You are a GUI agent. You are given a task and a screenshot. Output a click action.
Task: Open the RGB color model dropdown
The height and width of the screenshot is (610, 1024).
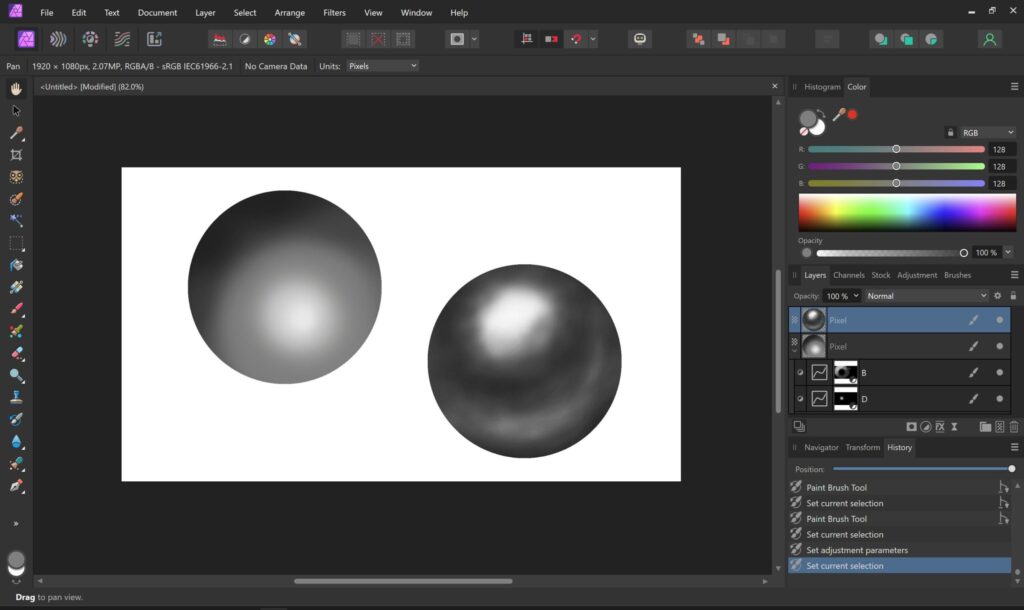point(987,132)
